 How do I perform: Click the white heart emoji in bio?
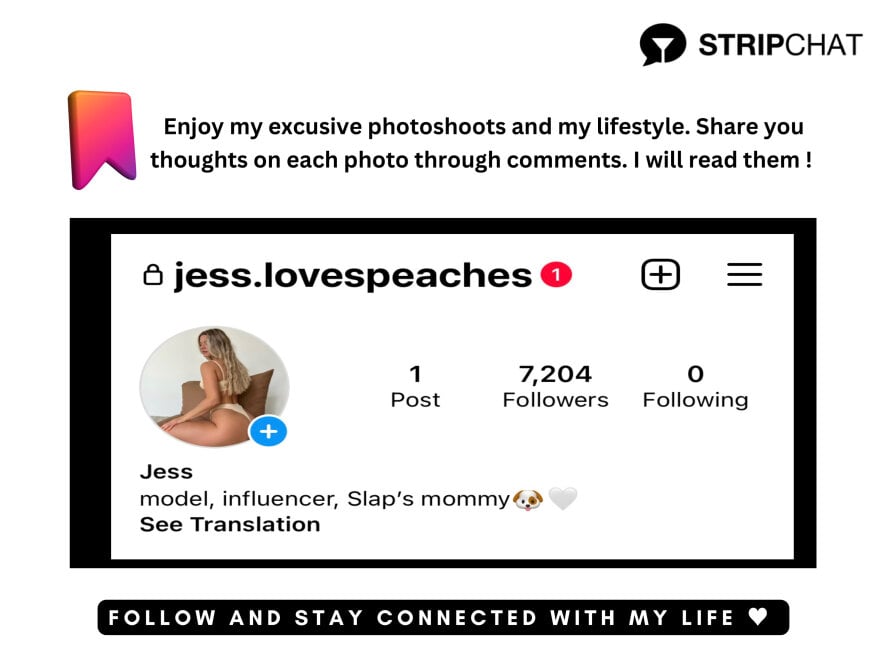click(x=563, y=499)
